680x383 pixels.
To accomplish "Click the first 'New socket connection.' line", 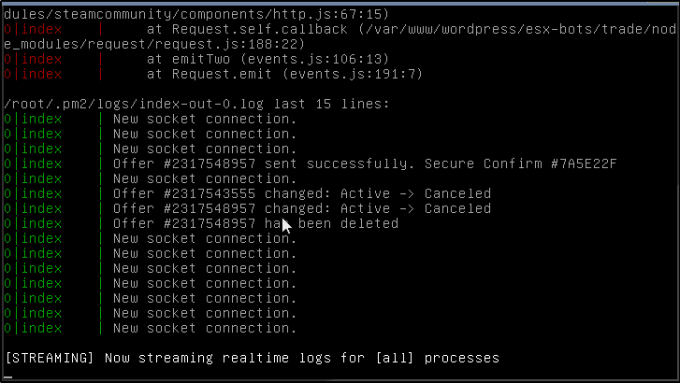I will coord(205,119).
